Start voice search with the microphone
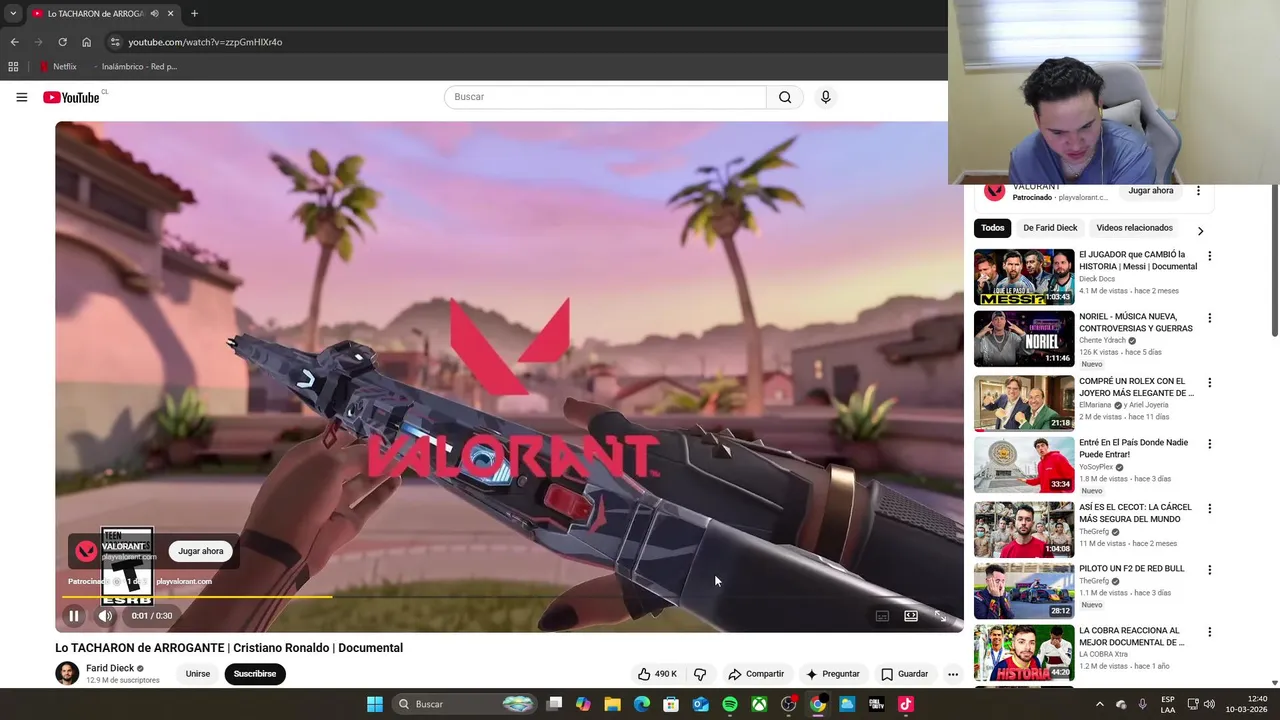This screenshot has width=1280, height=720. [825, 97]
